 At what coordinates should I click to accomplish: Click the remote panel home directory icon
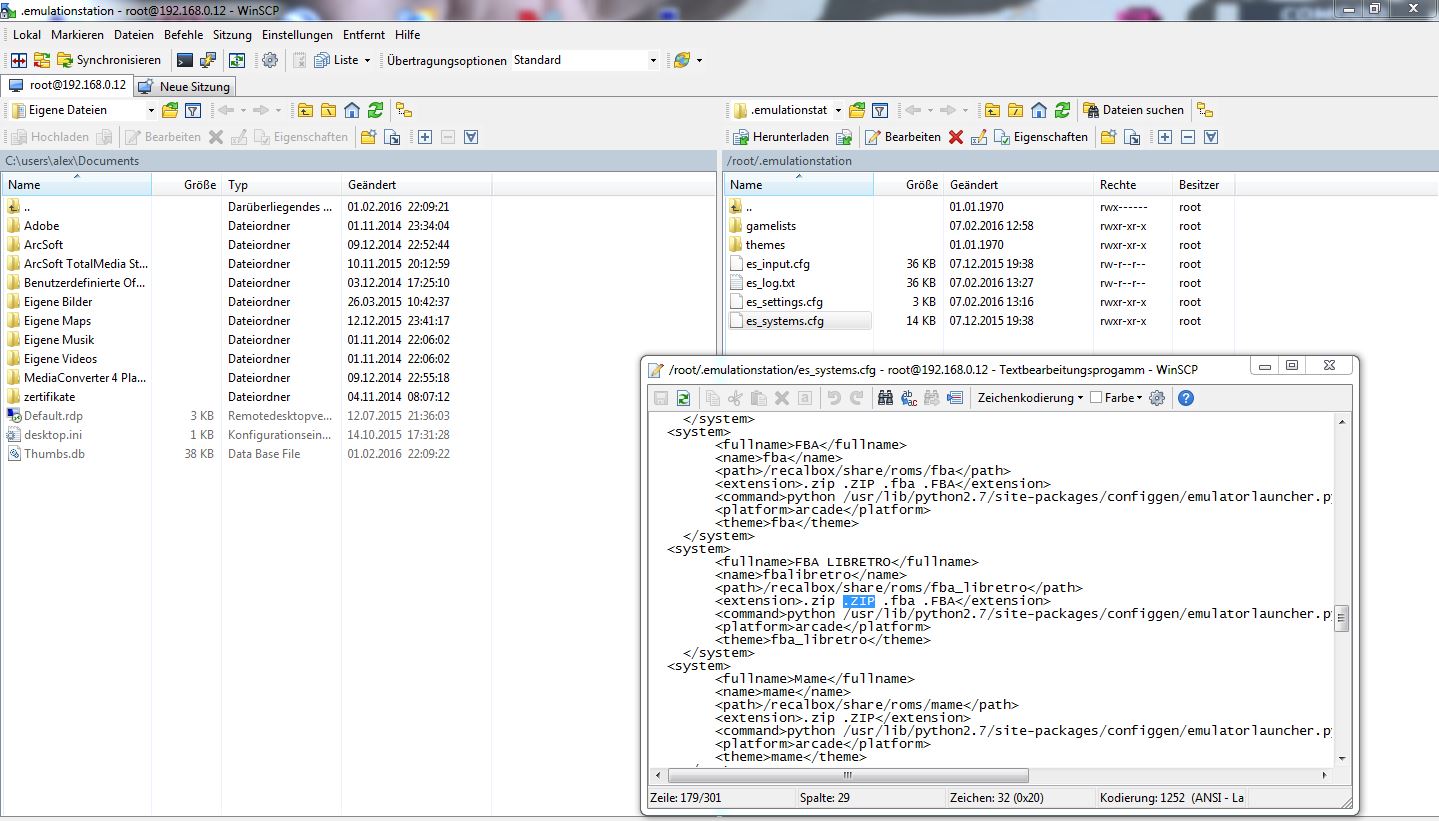point(1039,110)
